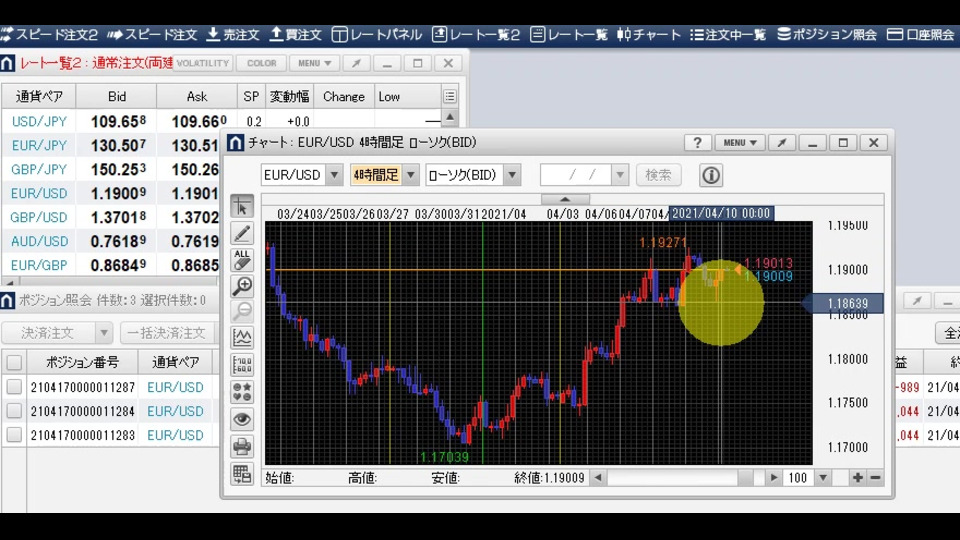Click the 決済注文 button

tap(49, 333)
